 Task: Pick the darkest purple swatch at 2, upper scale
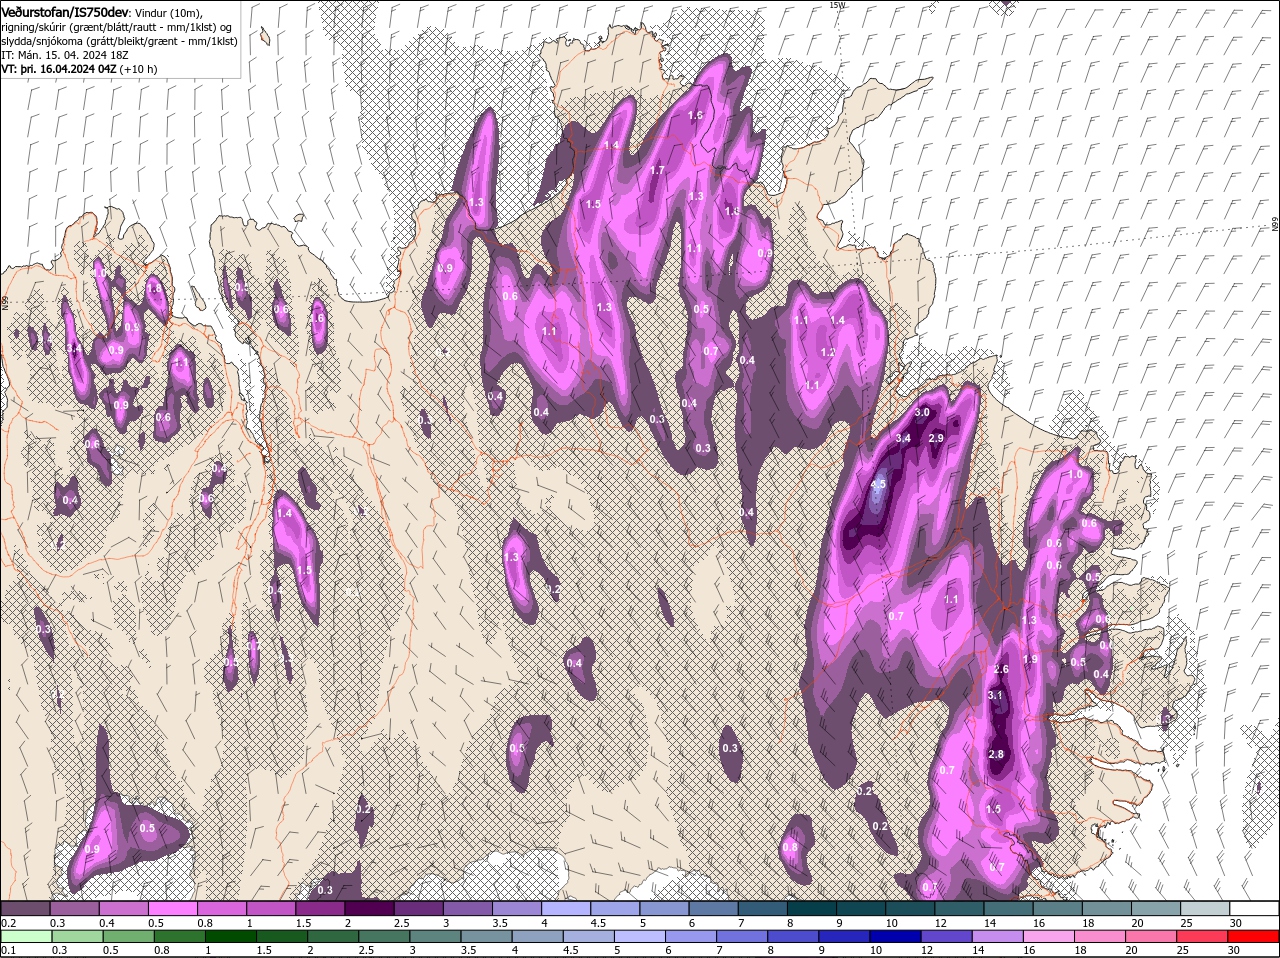[x=370, y=908]
